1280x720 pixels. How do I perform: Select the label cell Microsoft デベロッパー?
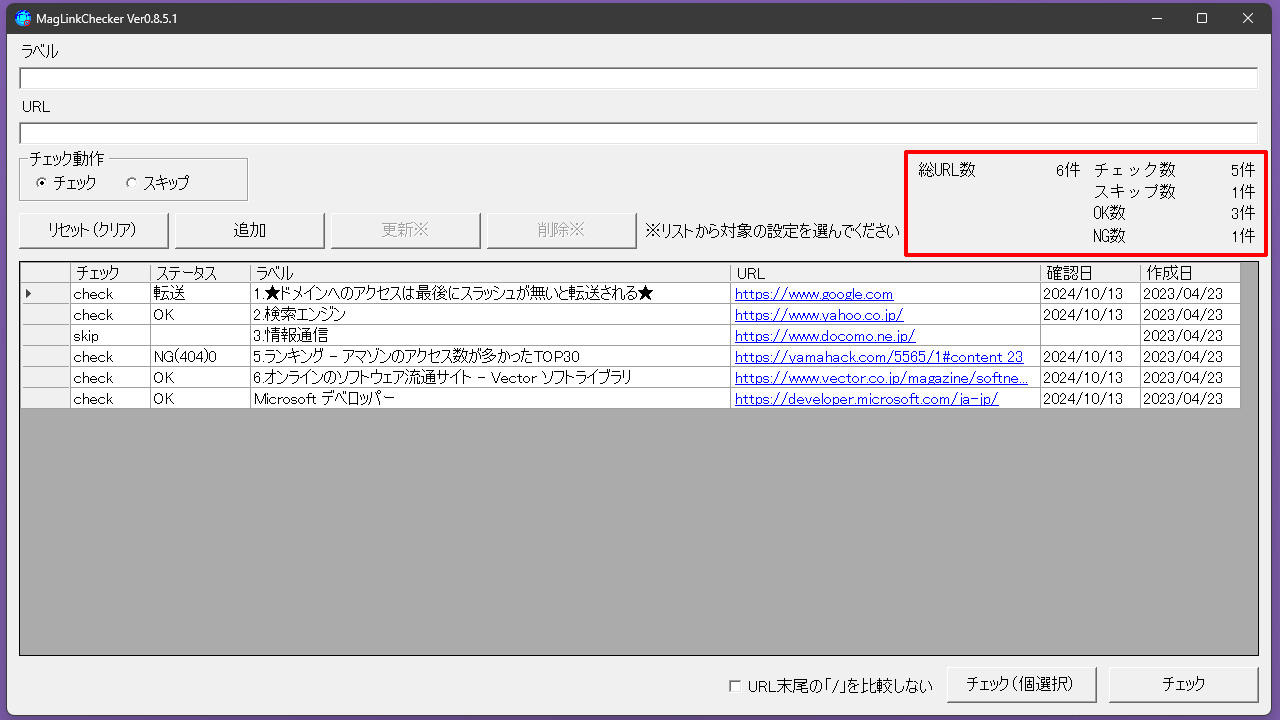click(490, 399)
